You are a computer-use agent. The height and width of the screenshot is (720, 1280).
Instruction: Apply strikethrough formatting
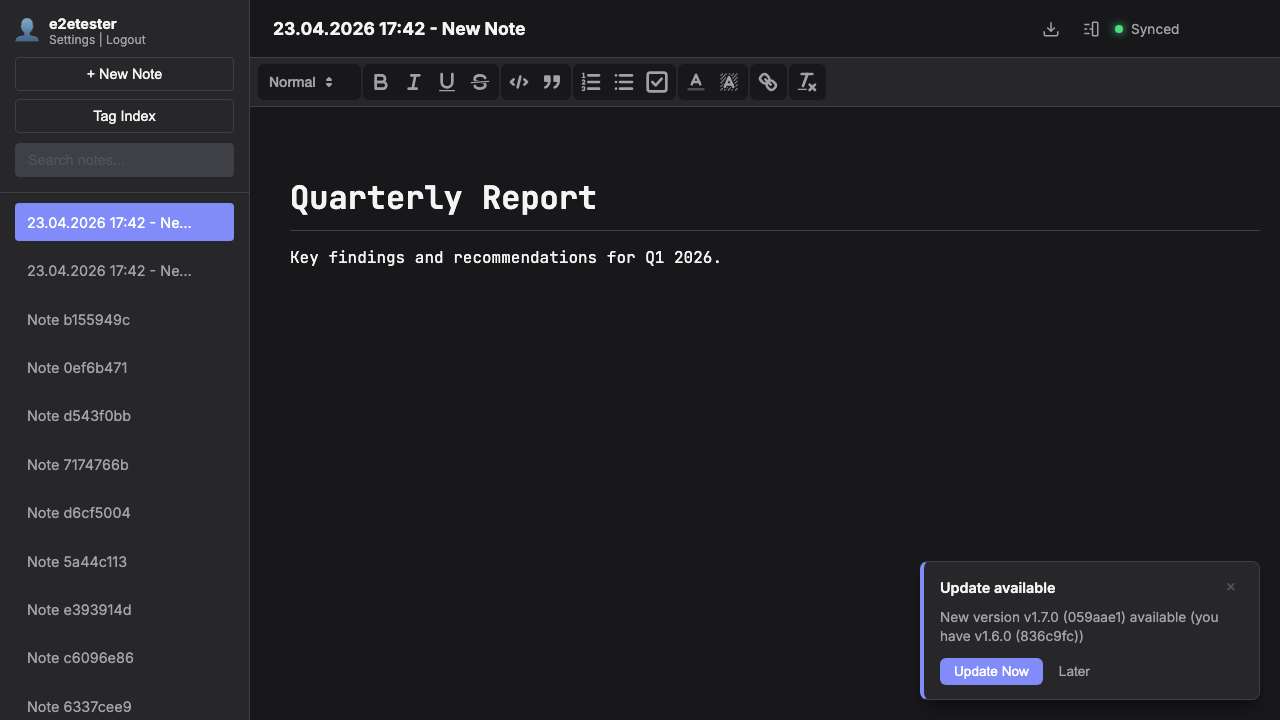click(x=479, y=82)
